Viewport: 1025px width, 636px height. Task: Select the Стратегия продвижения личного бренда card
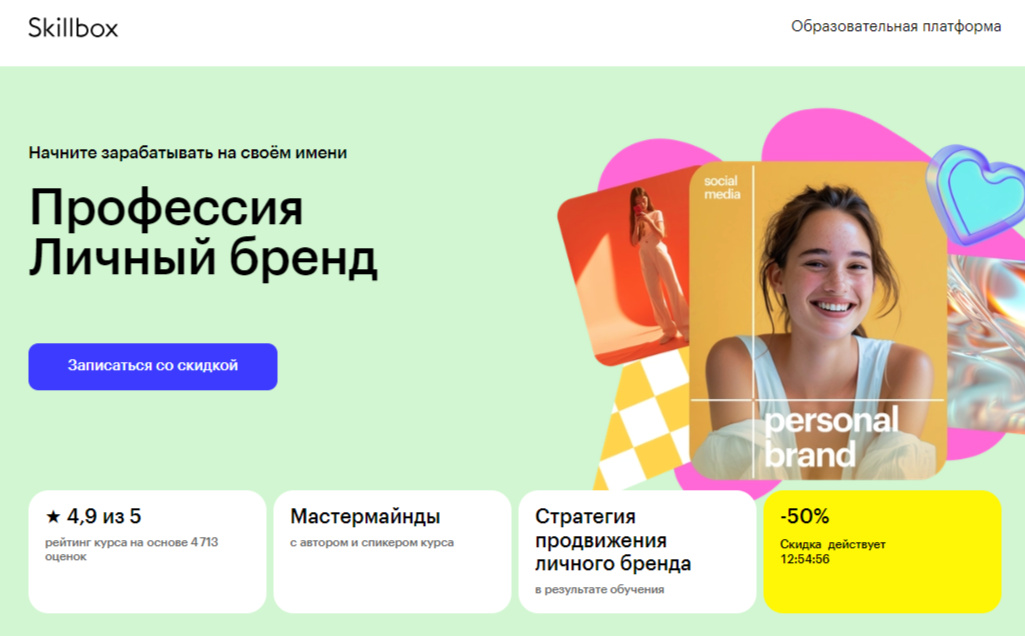tap(637, 552)
